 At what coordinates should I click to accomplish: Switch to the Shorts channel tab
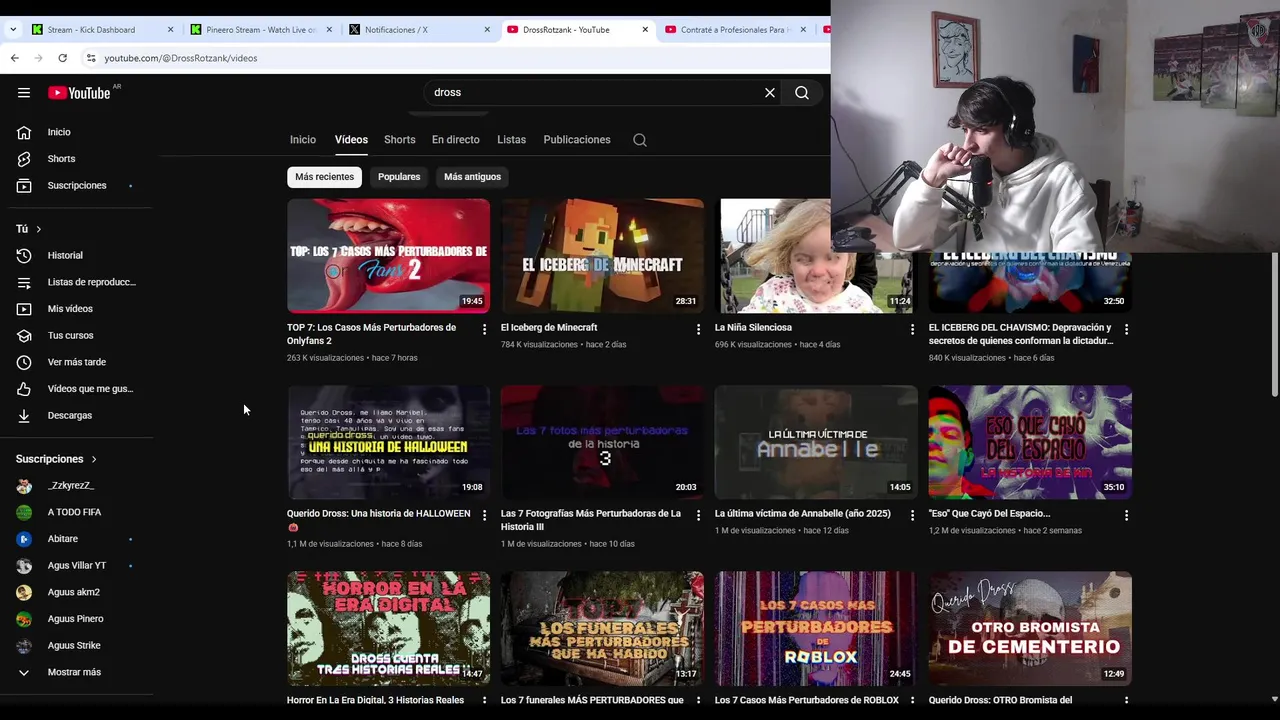400,140
